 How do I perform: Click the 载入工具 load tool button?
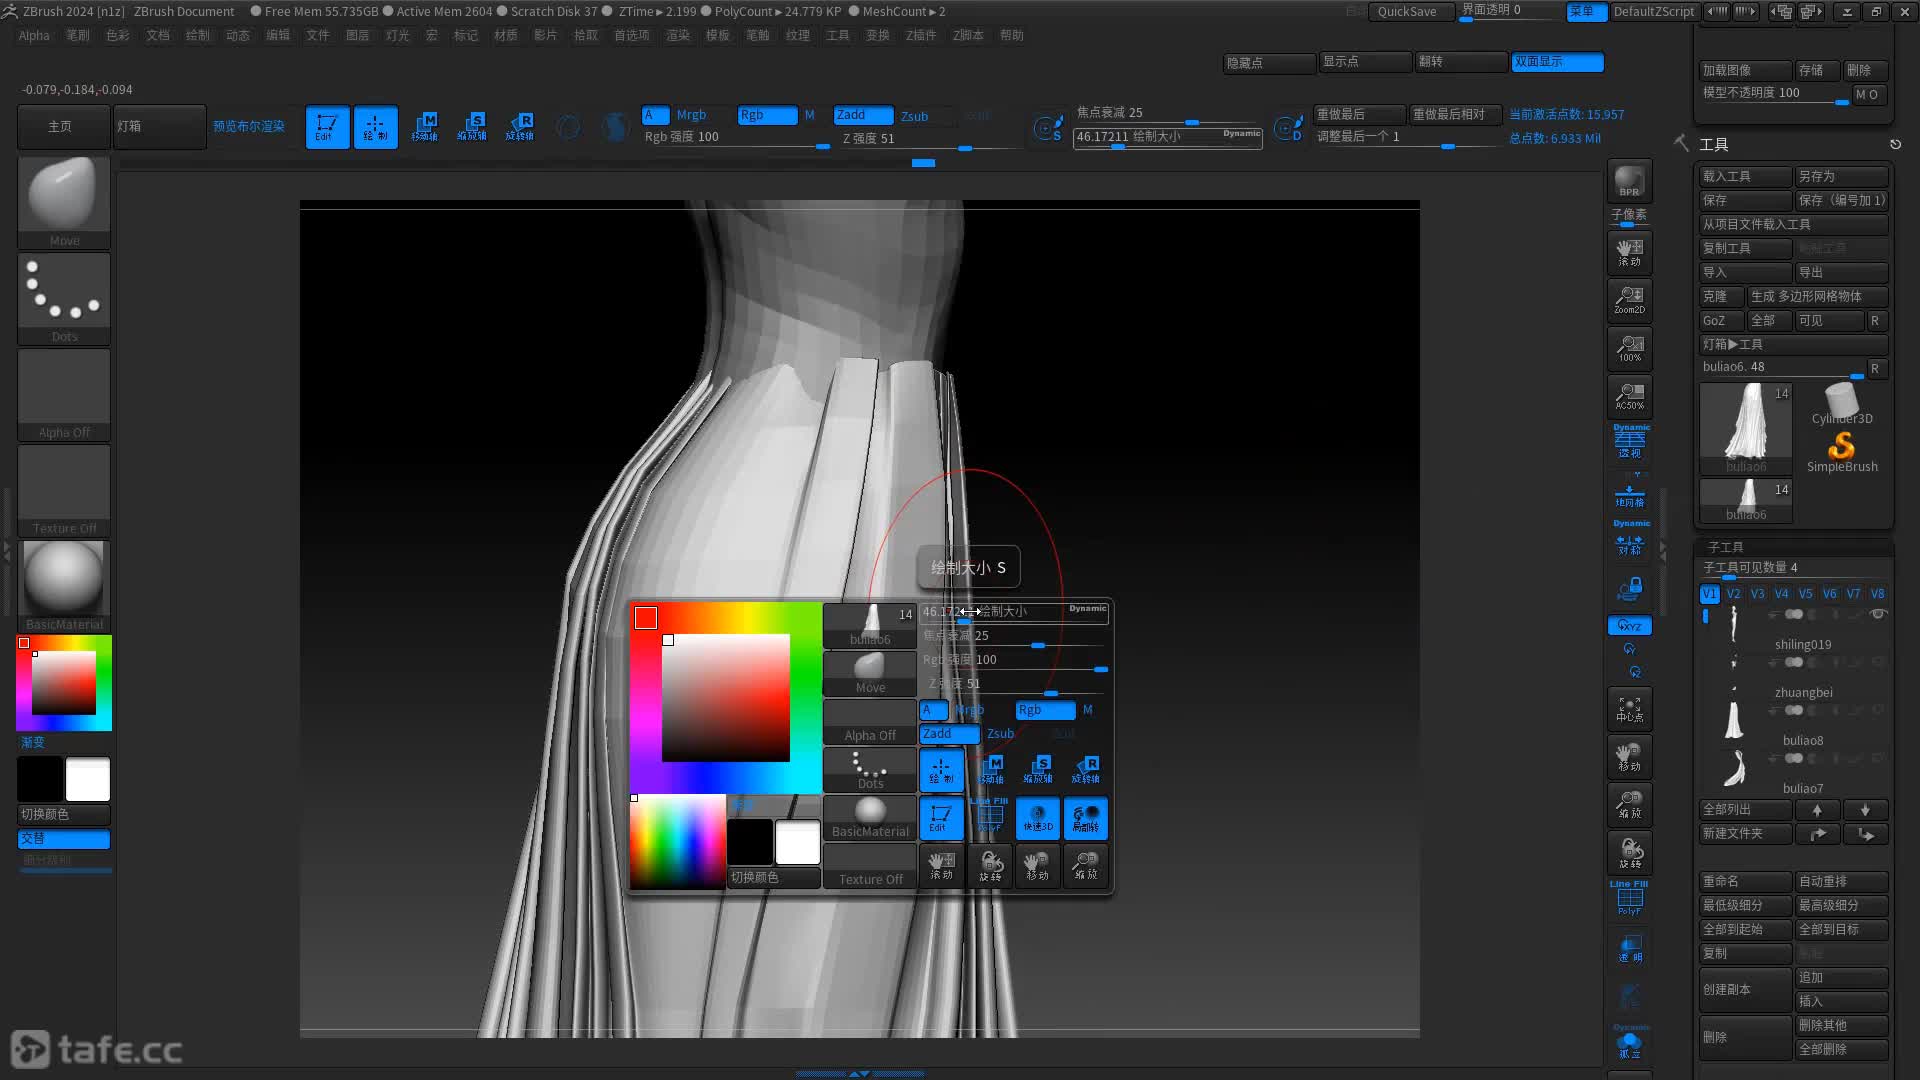coord(1745,176)
